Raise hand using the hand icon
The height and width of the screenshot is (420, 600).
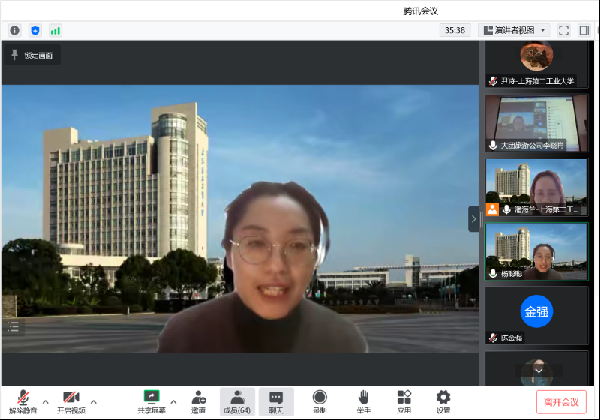(364, 398)
